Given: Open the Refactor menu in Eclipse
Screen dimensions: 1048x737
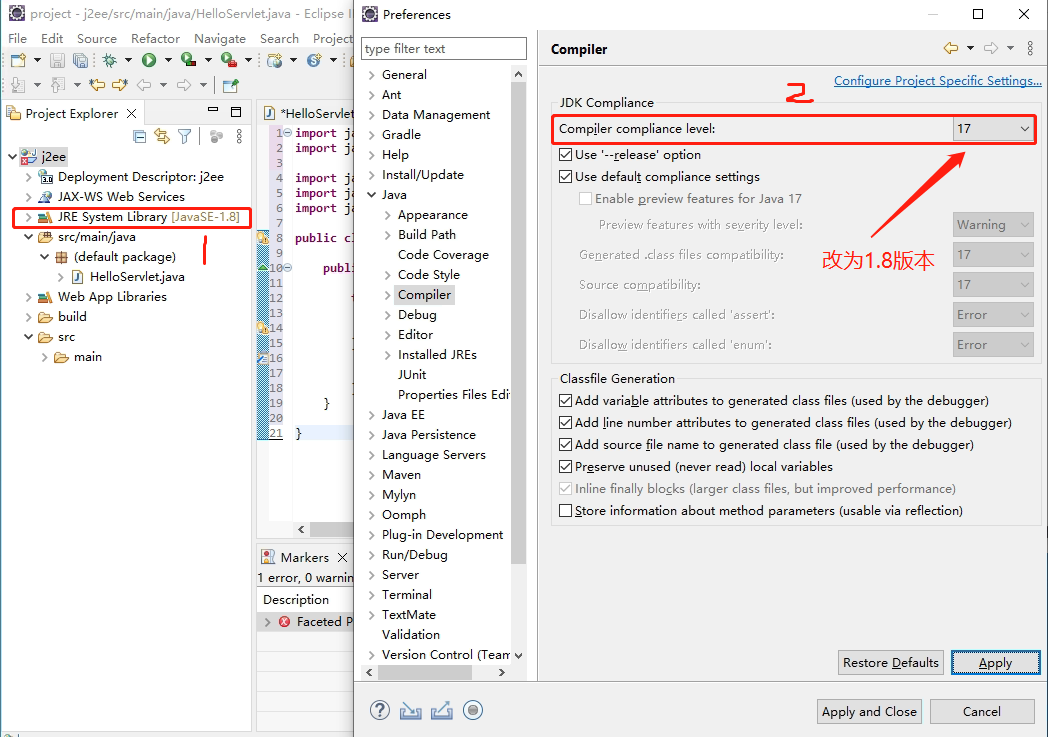Looking at the screenshot, I should coord(155,39).
